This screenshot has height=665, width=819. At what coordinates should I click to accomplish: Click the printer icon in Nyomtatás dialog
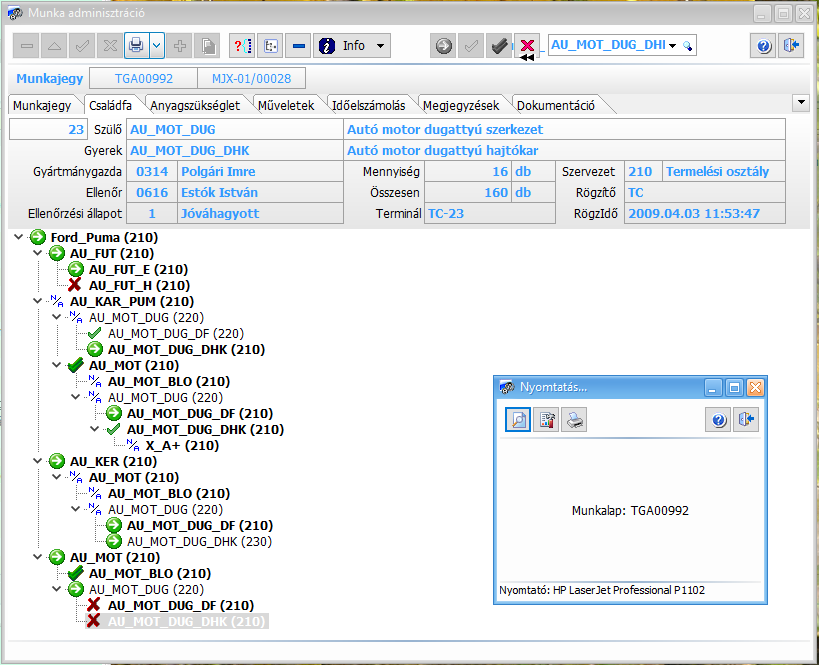click(574, 419)
